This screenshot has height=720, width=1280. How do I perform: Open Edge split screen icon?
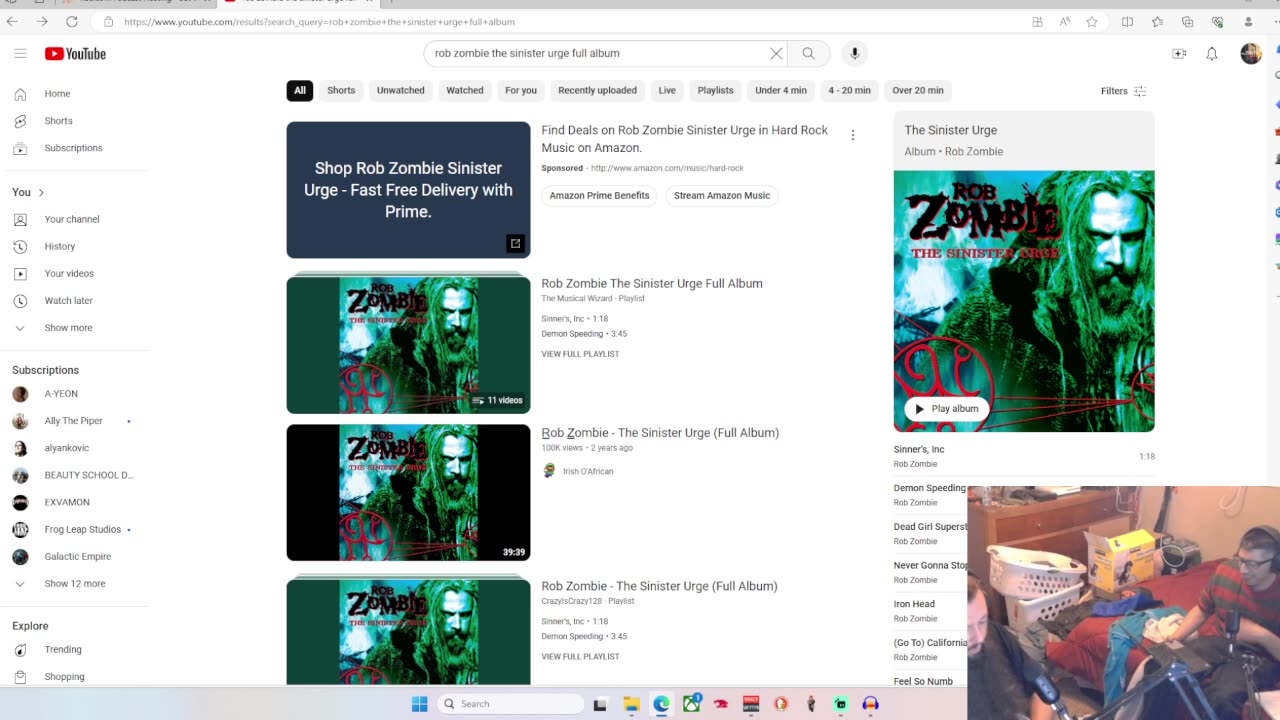tap(1127, 22)
